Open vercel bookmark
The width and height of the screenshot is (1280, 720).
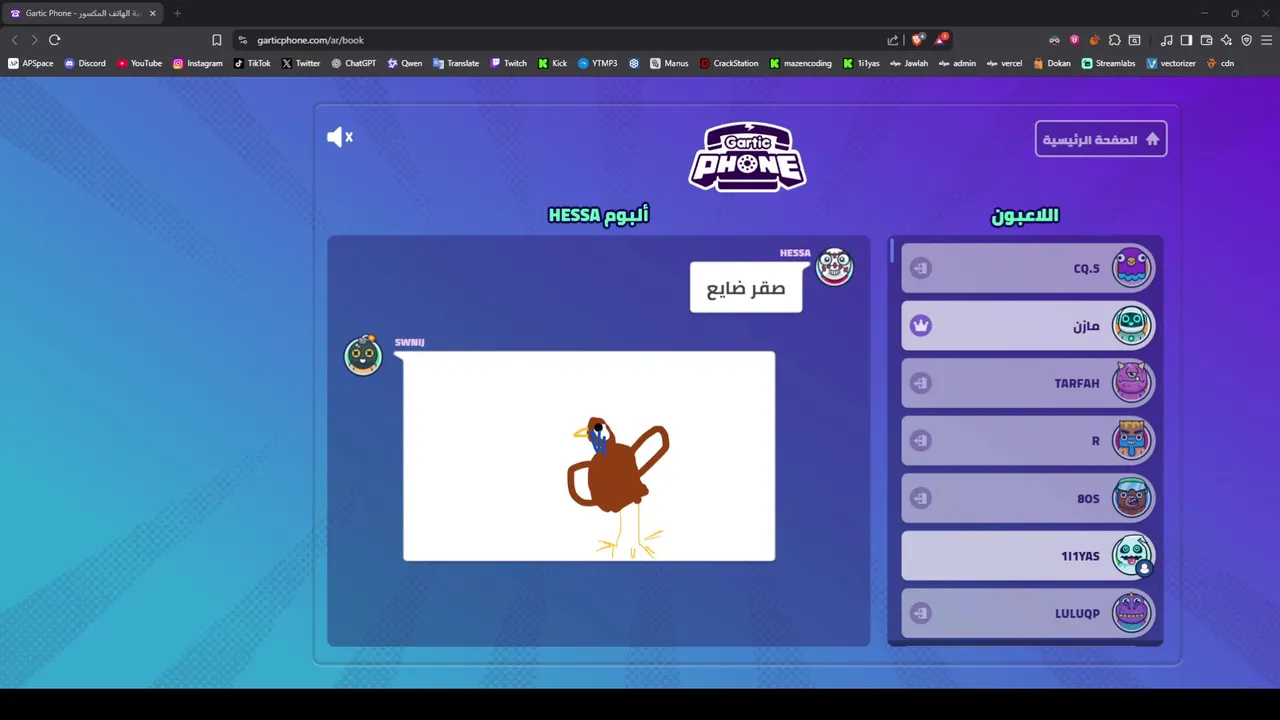coord(1004,63)
